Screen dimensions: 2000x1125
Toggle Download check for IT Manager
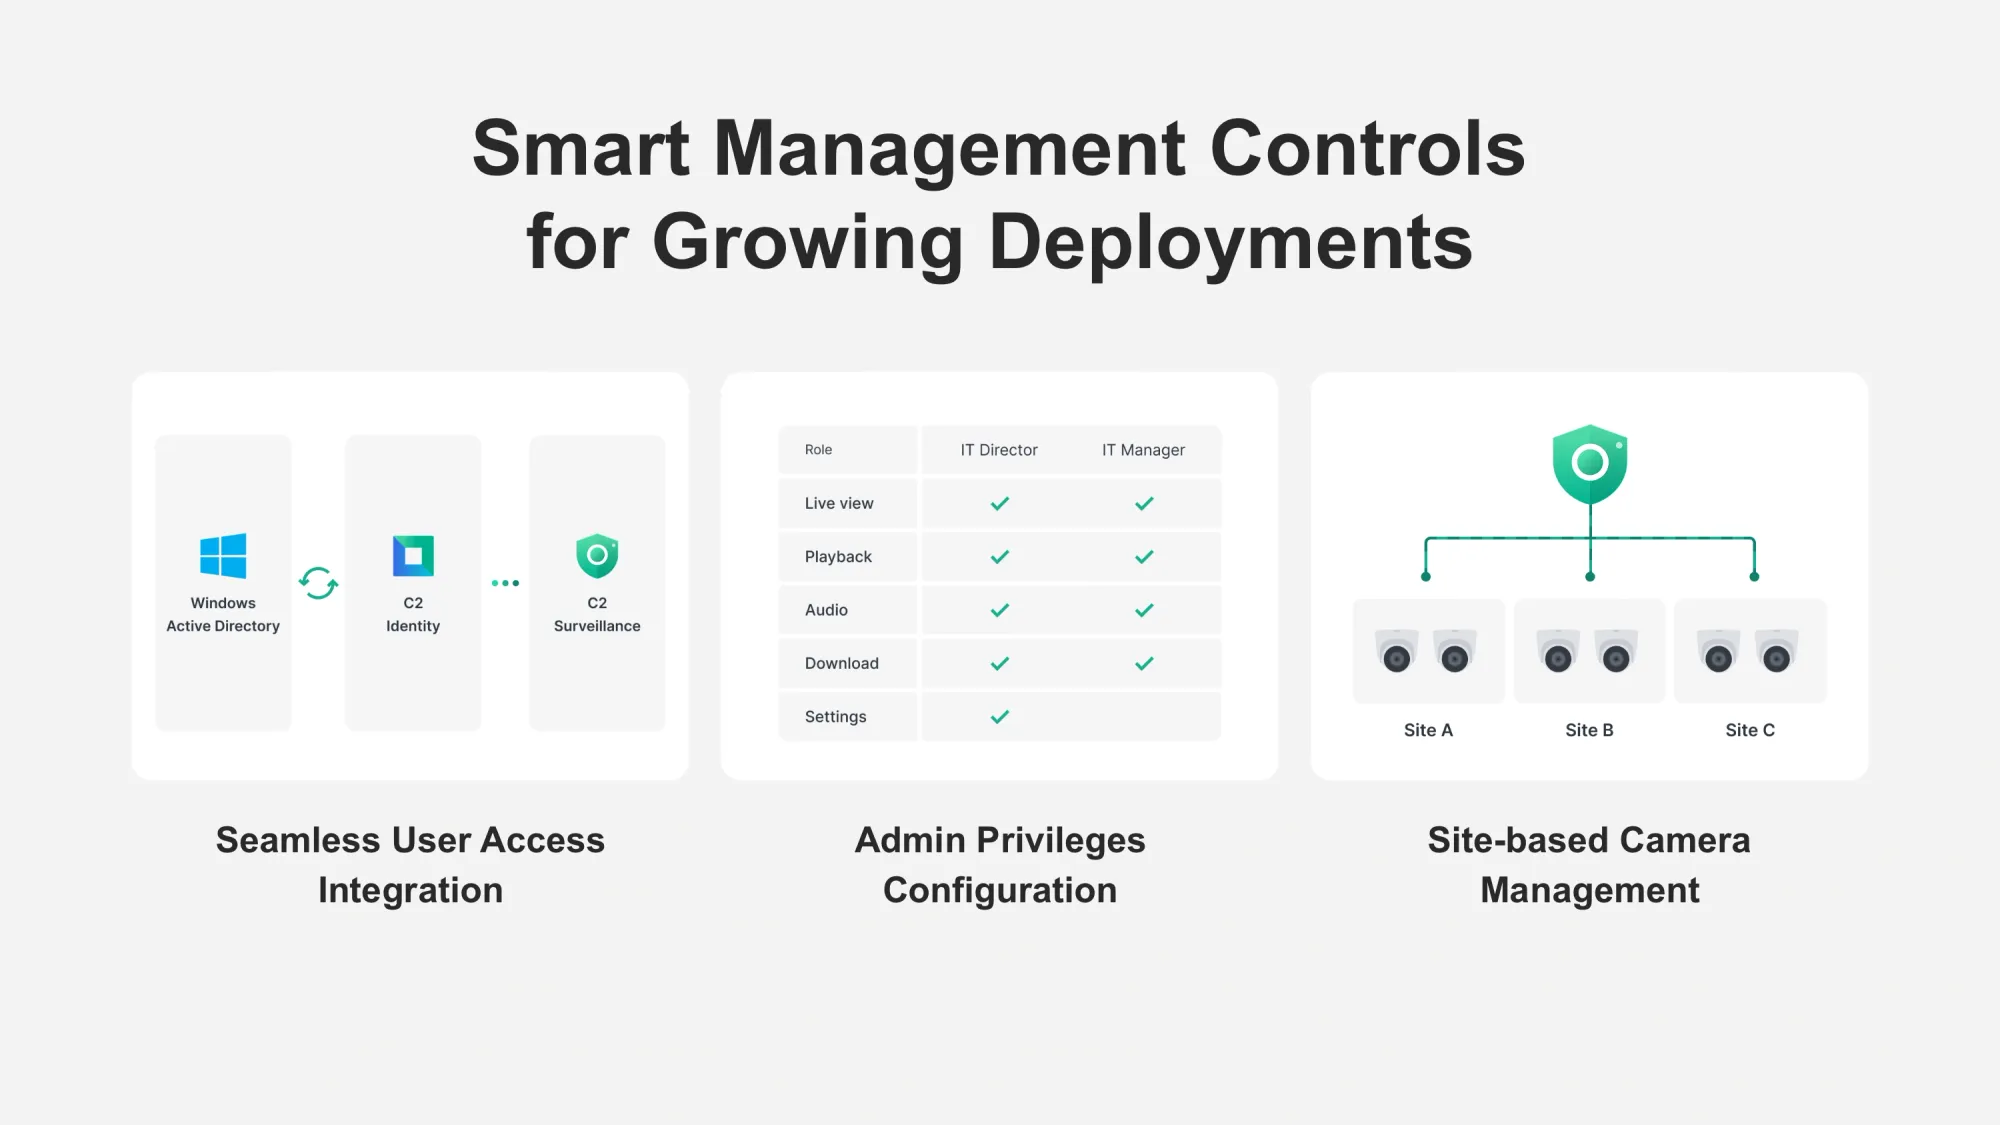[1144, 663]
